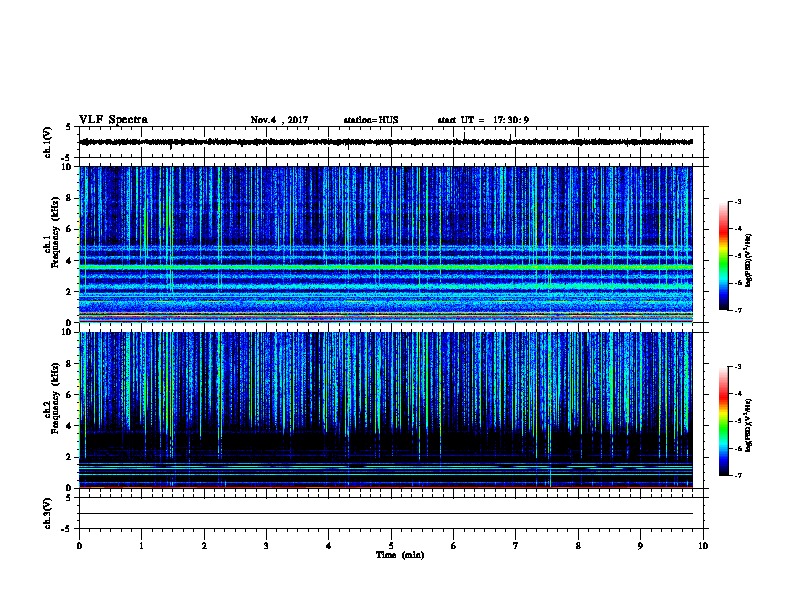Click the "-7" label on ch.2 color bar
The height and width of the screenshot is (612, 792).
click(737, 475)
